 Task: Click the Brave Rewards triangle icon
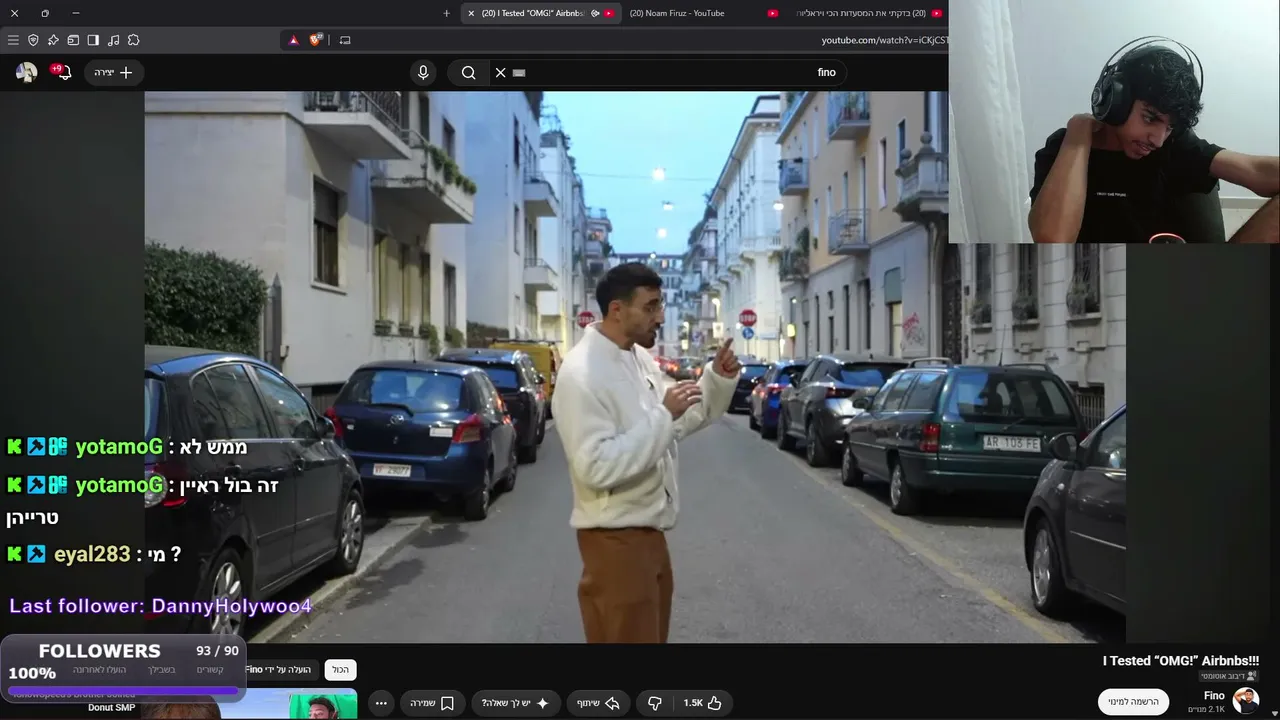294,40
